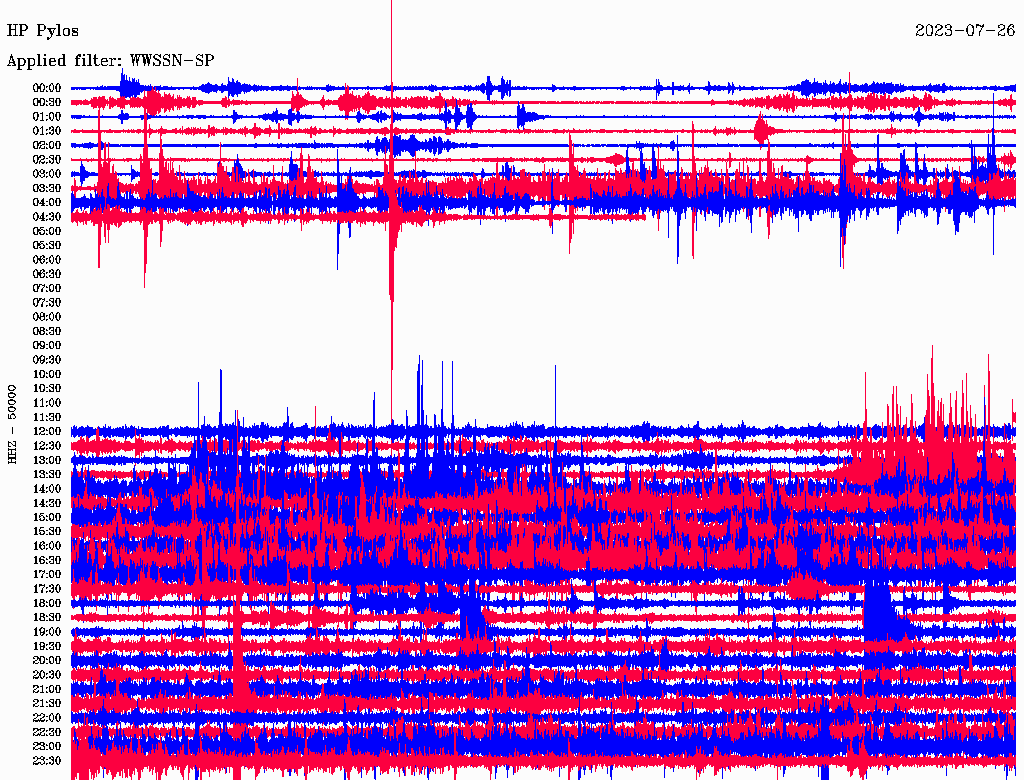
Task: Click the 06:30 time label
Action: click(x=47, y=274)
